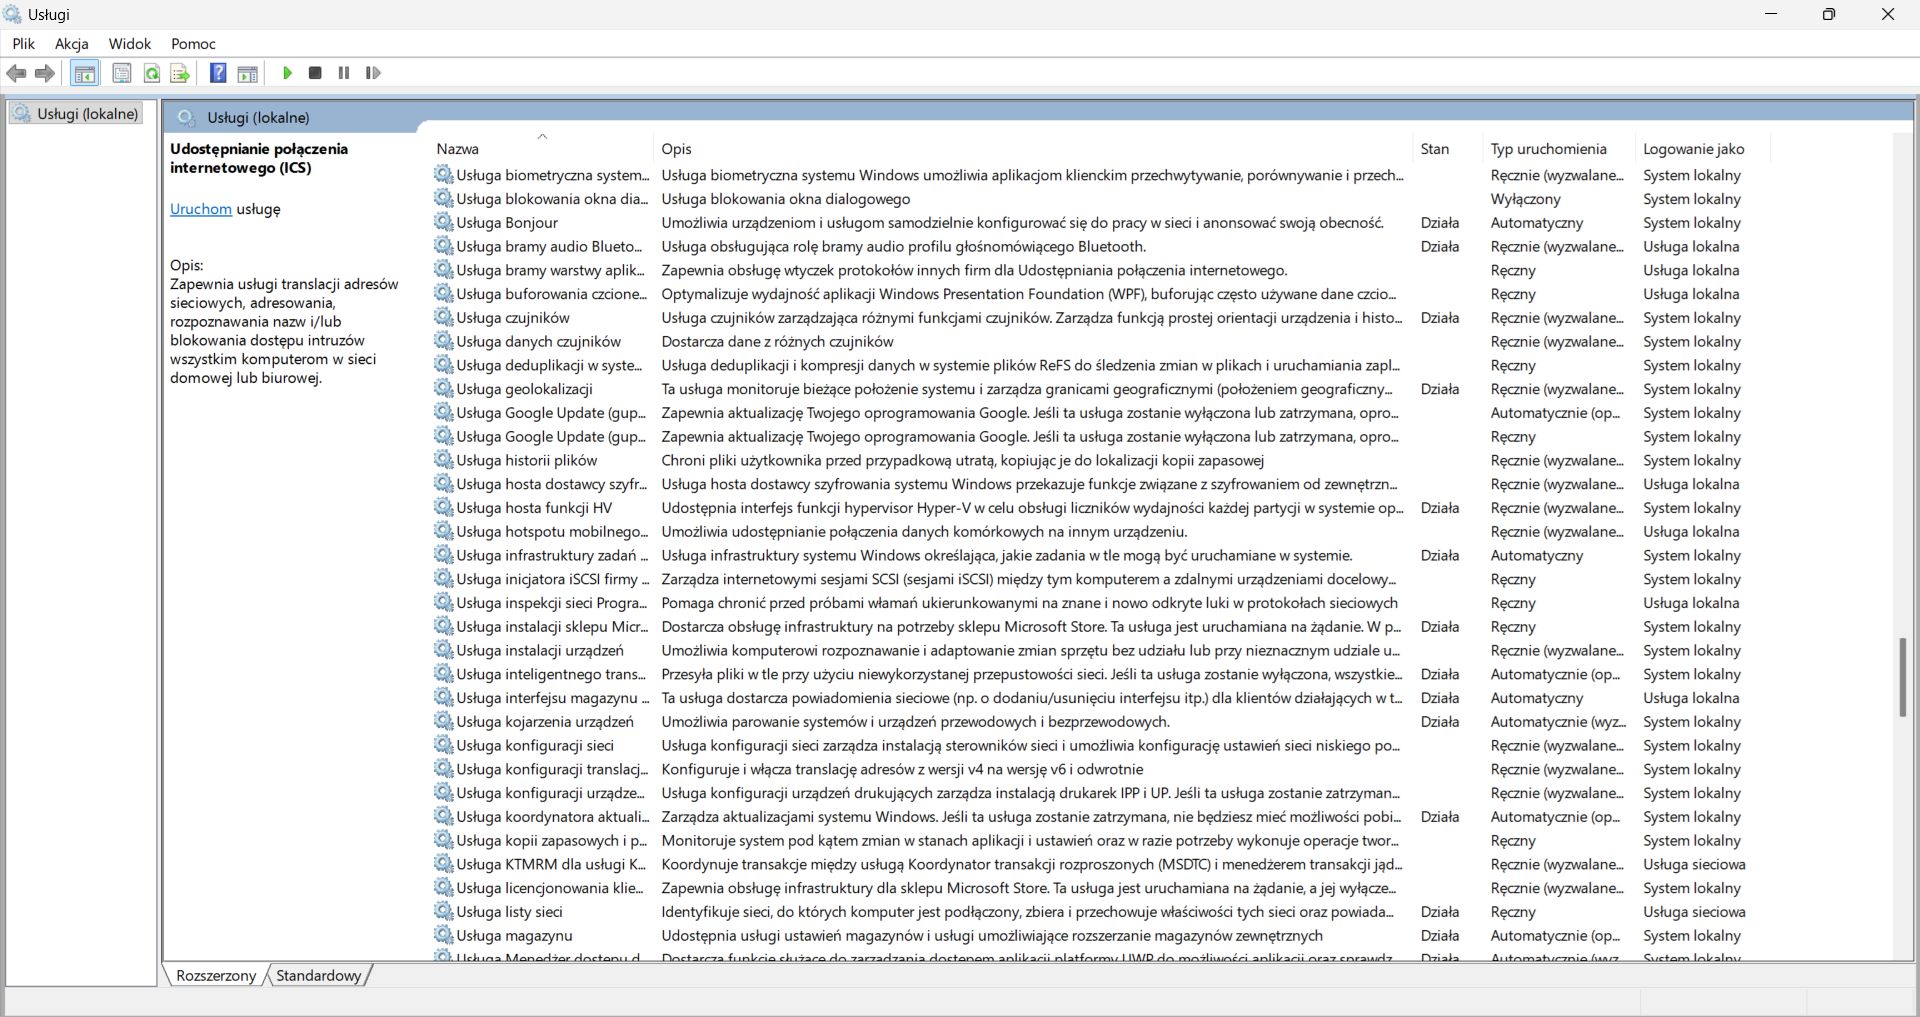Click the gear icon beside Usługa instalacji urządzeń
This screenshot has height=1017, width=1920.
[443, 650]
